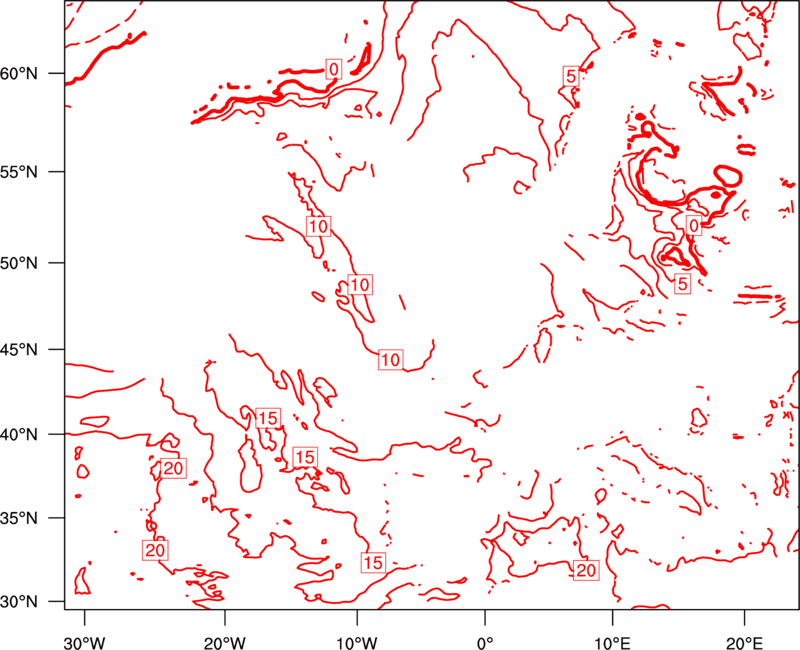This screenshot has width=800, height=650.
Task: Select the 0° longitude axis label
Action: pyautogui.click(x=485, y=642)
